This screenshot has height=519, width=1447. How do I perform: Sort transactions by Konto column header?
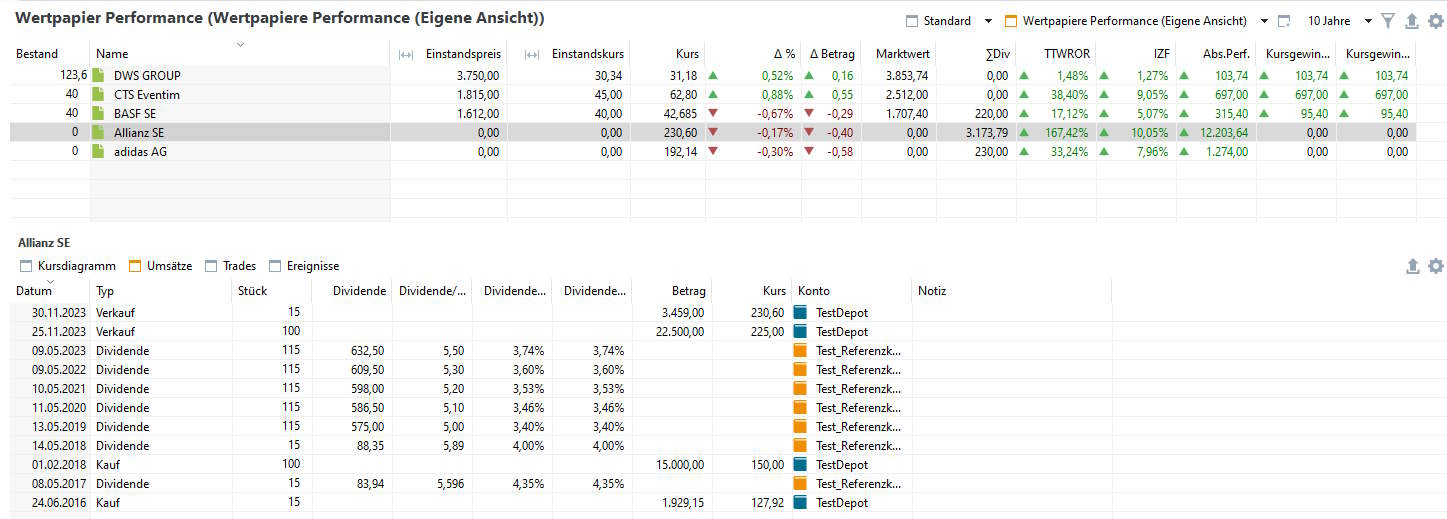[x=814, y=291]
